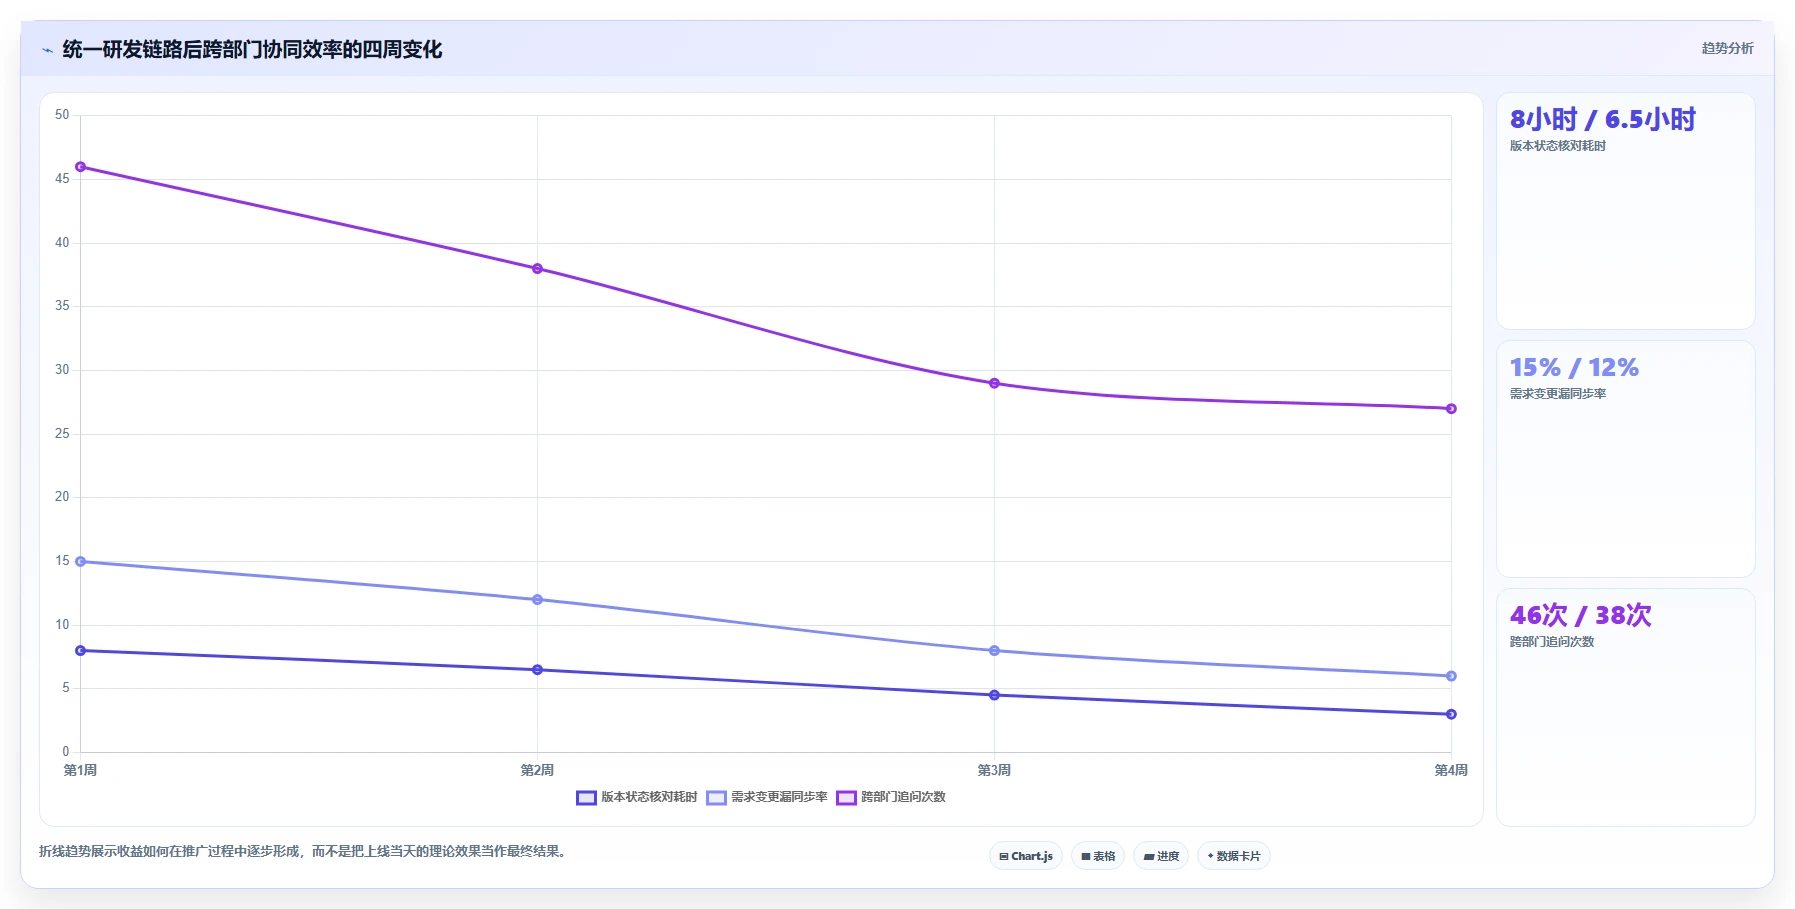Click the 第3周 x-axis label
1795x909 pixels.
tap(994, 770)
